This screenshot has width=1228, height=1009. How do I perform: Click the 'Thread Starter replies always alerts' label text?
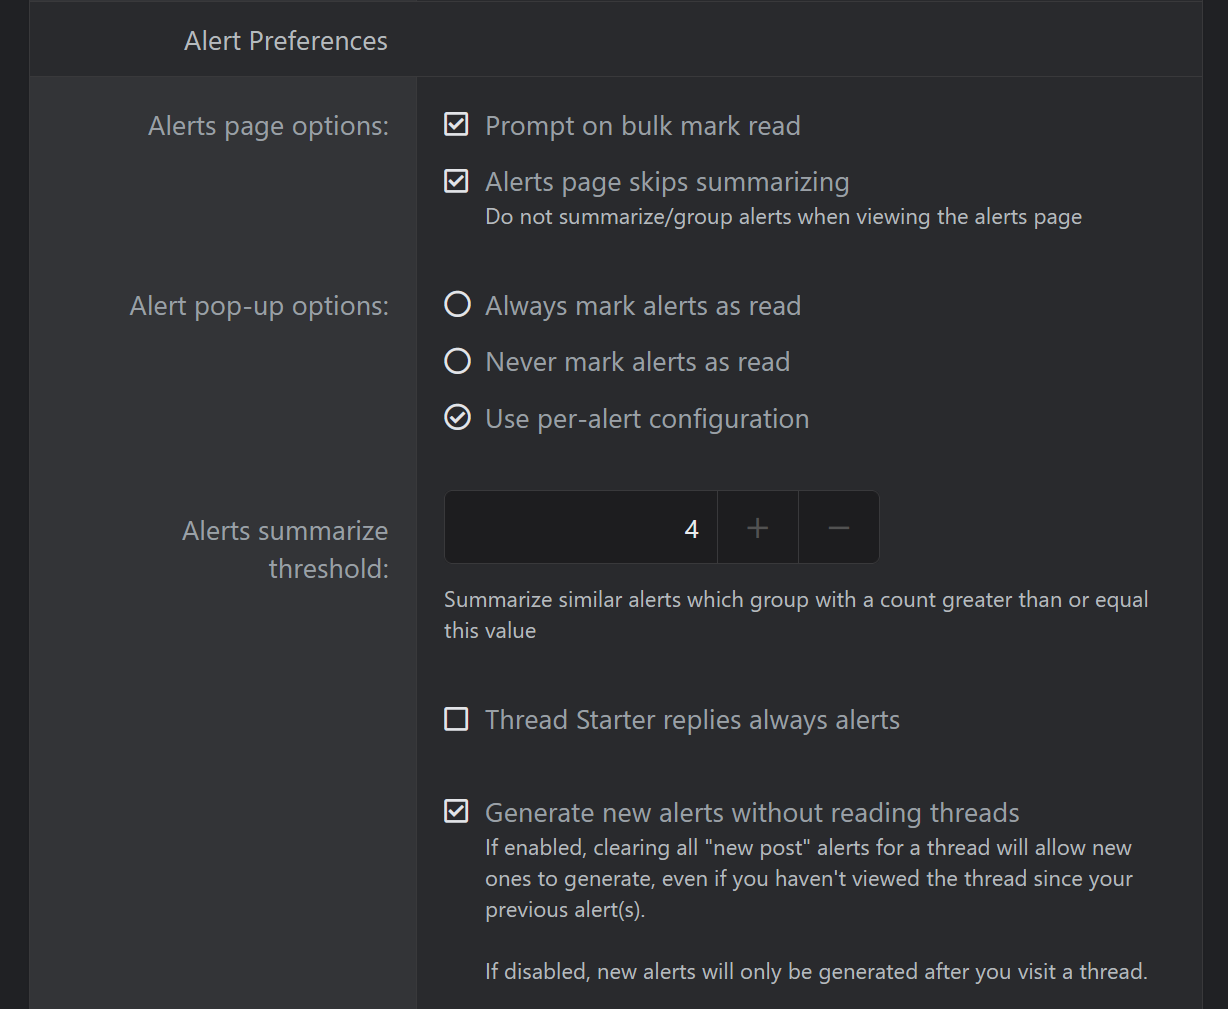pyautogui.click(x=692, y=720)
